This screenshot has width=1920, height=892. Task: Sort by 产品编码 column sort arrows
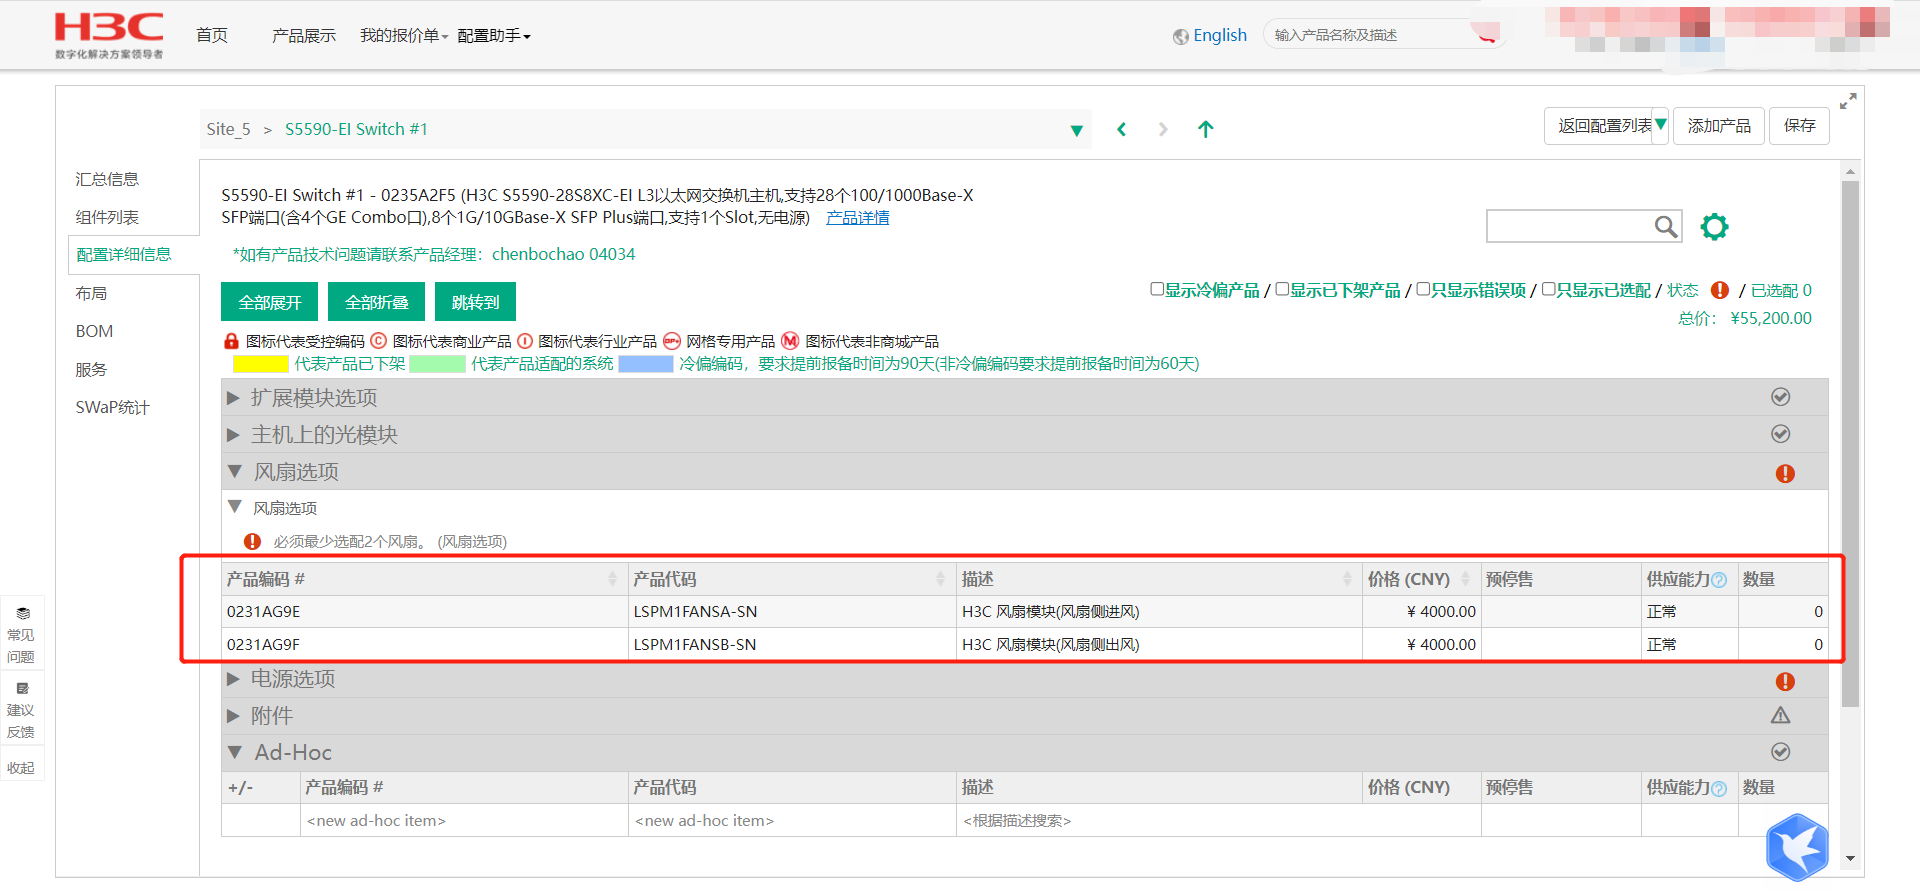(612, 579)
